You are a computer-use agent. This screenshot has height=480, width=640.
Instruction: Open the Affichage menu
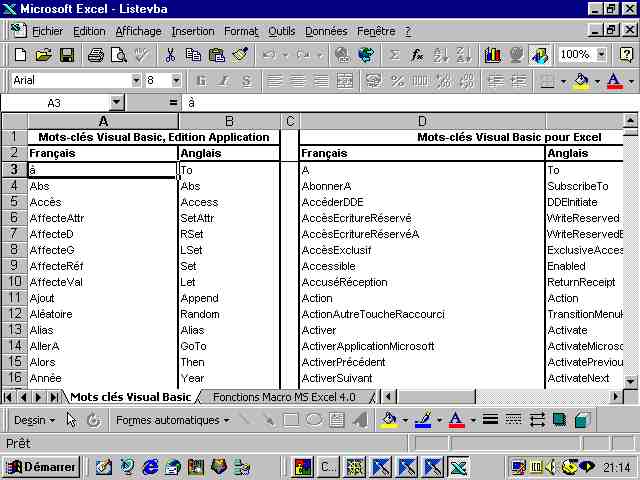pyautogui.click(x=138, y=31)
